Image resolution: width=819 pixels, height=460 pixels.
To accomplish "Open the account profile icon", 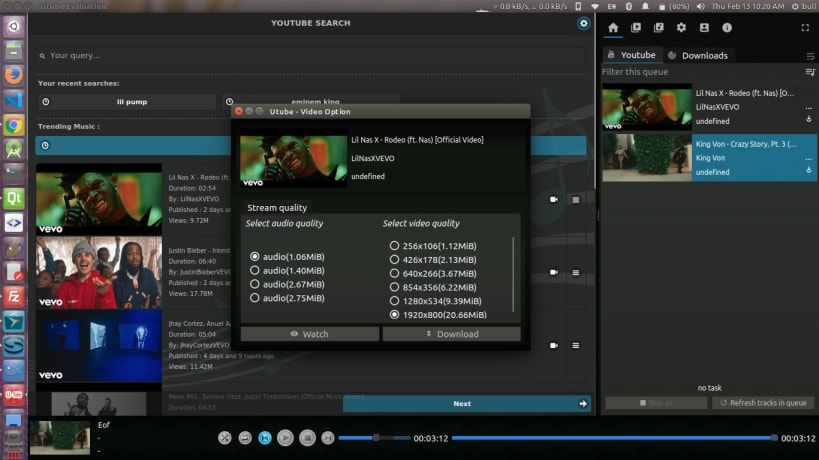I will [704, 28].
